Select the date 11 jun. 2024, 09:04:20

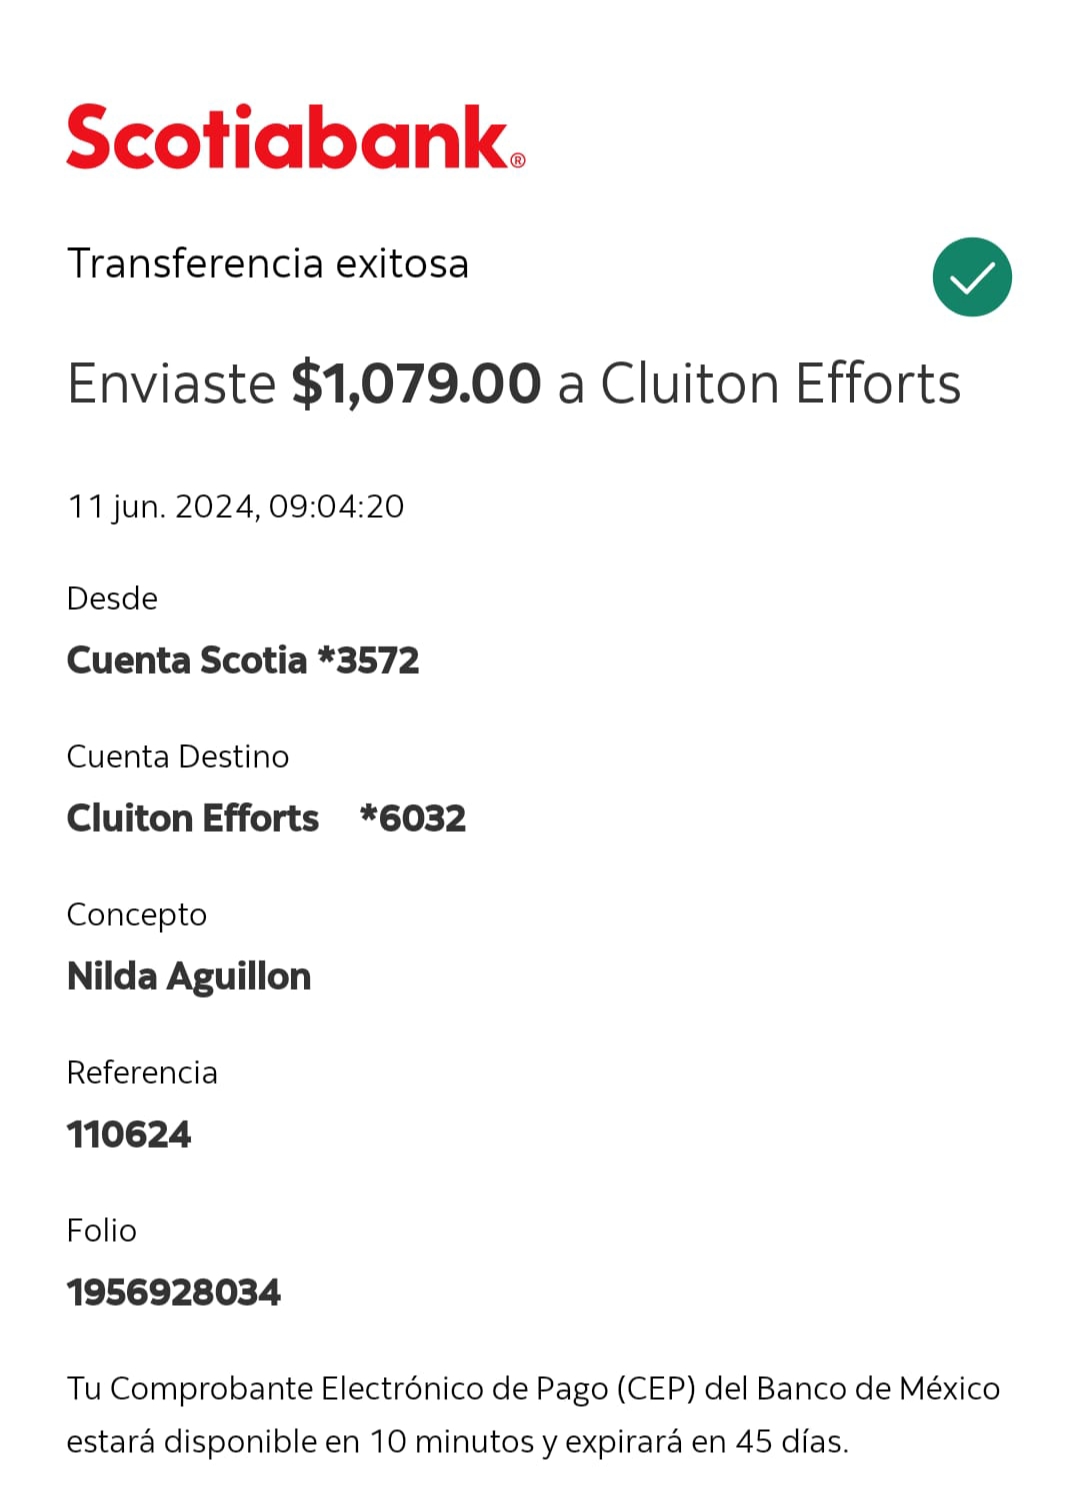tap(236, 507)
